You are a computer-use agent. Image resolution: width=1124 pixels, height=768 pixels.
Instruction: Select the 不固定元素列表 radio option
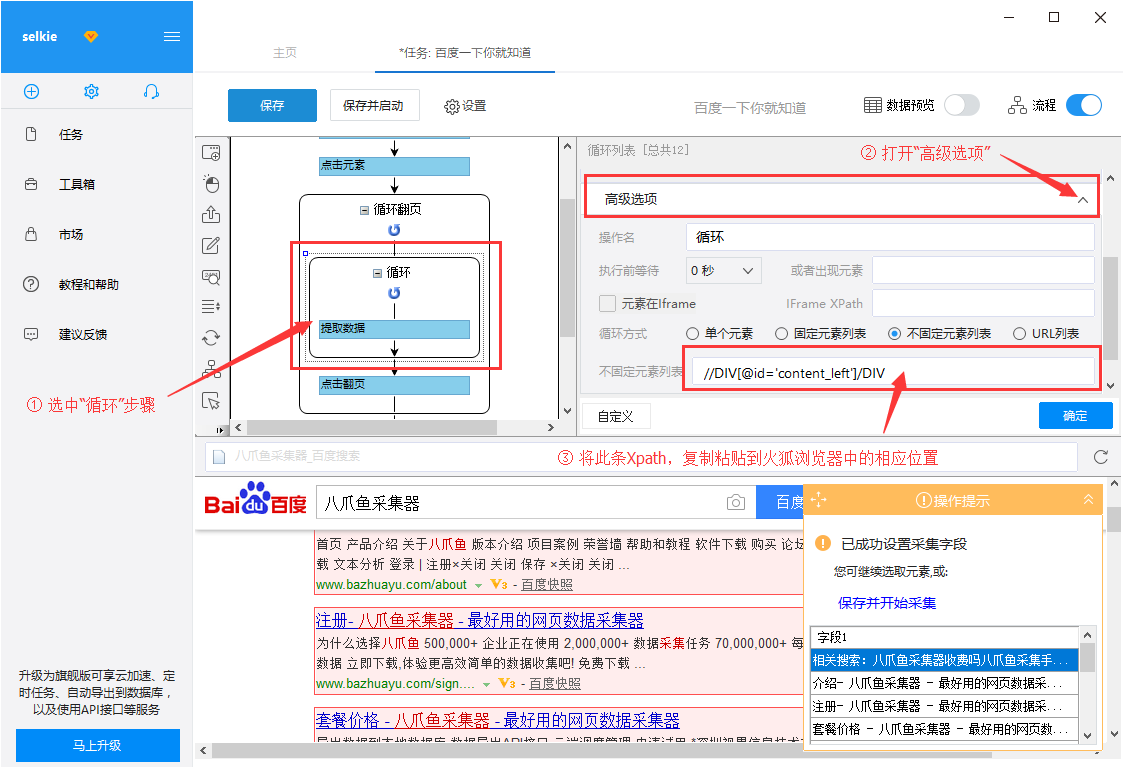(895, 333)
